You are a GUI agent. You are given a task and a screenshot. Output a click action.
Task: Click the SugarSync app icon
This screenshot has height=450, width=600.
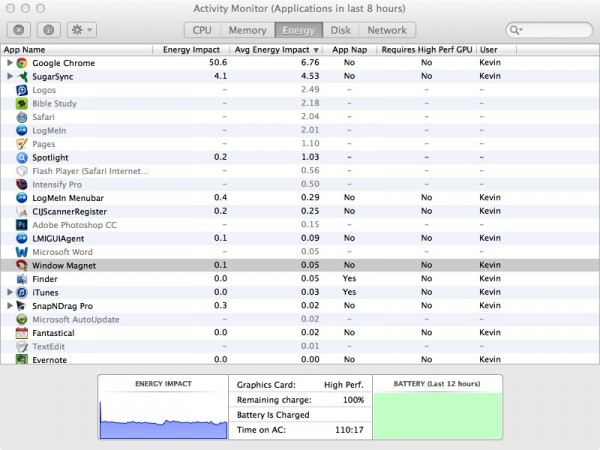pos(22,77)
